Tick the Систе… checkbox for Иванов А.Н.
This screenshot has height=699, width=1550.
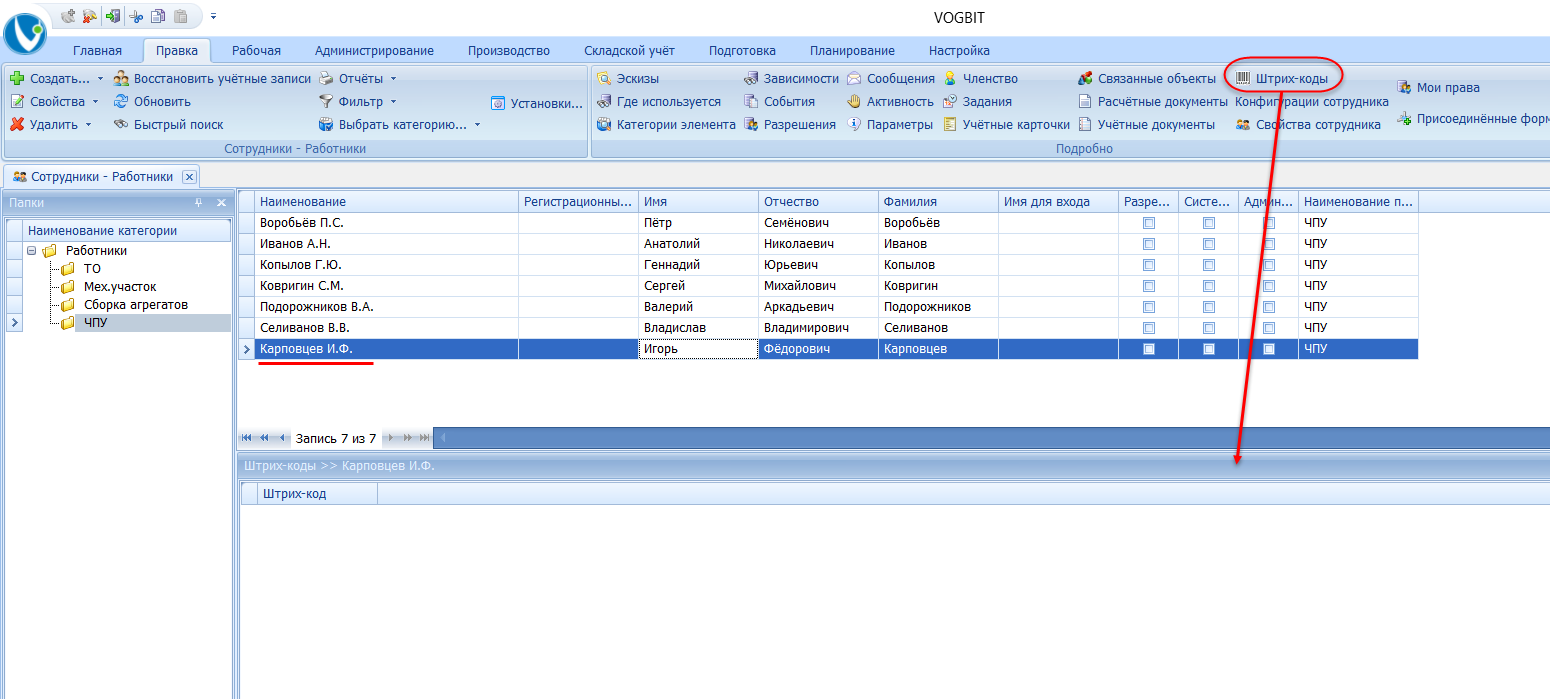(x=1209, y=244)
